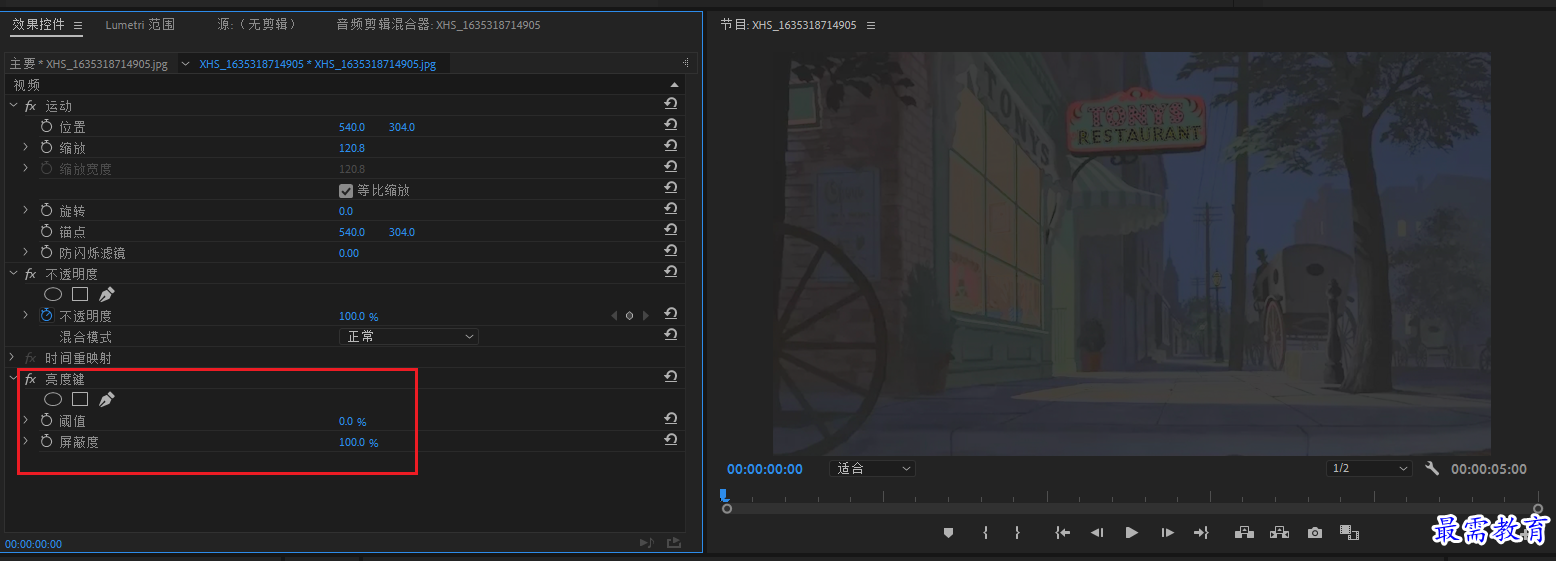Screen dimensions: 1556x561
Task: Reset the 运动 motion effect
Action: point(671,104)
